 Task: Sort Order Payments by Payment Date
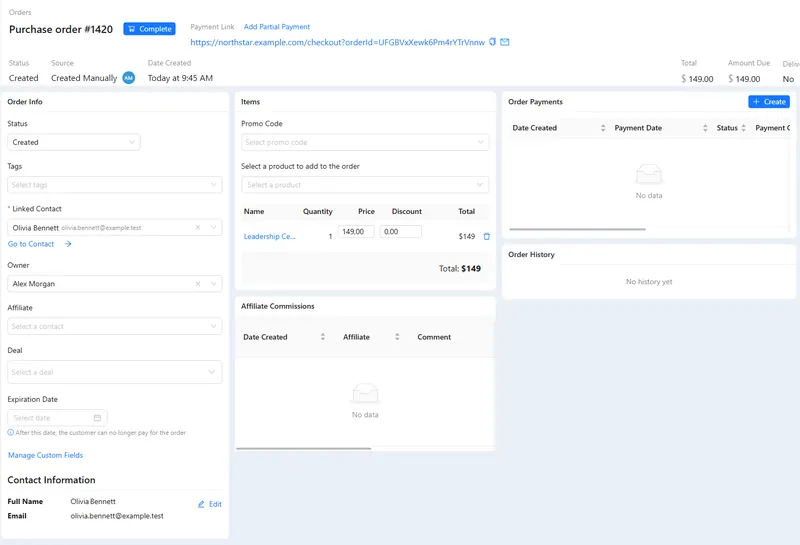(x=705, y=128)
